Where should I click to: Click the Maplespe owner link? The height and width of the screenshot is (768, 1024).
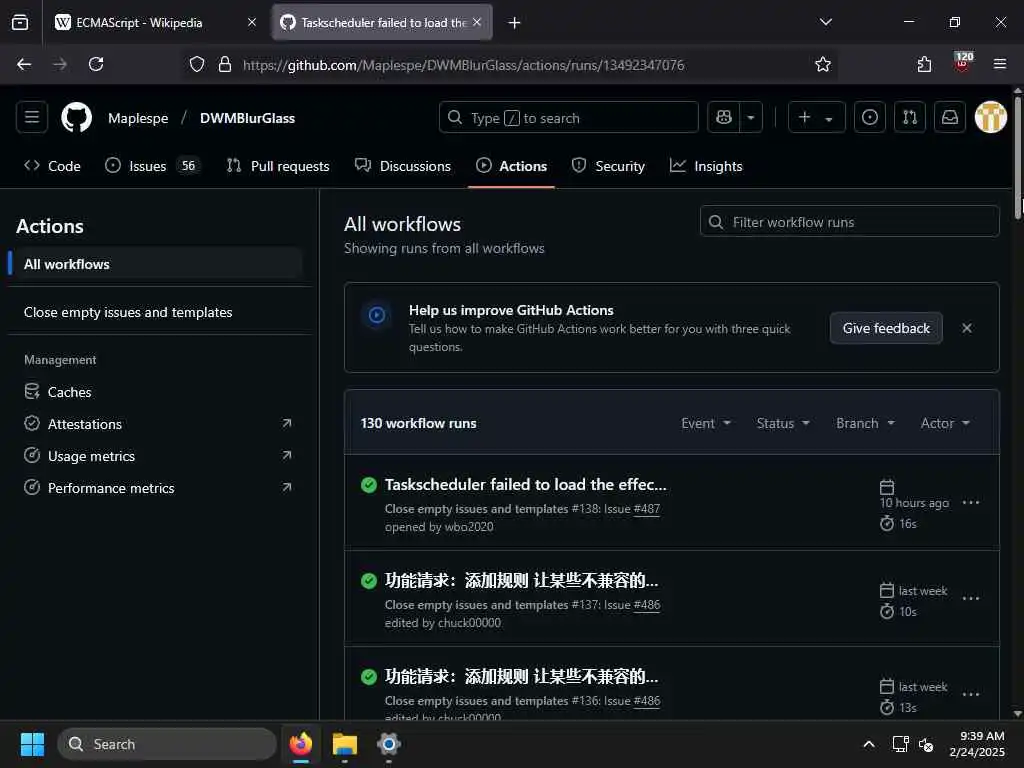(138, 118)
